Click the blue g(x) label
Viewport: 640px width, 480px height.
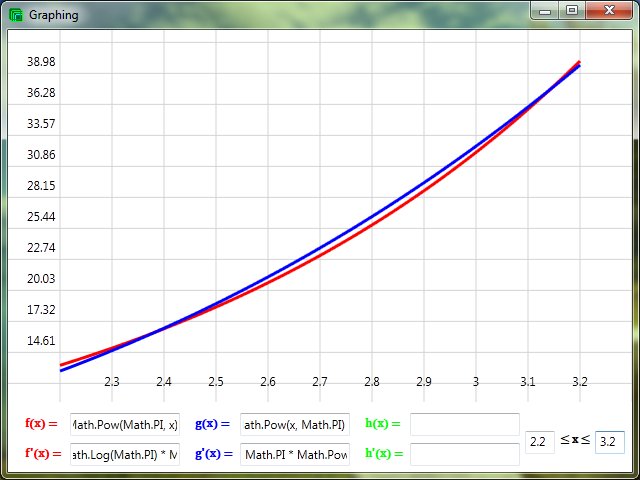pyautogui.click(x=212, y=424)
